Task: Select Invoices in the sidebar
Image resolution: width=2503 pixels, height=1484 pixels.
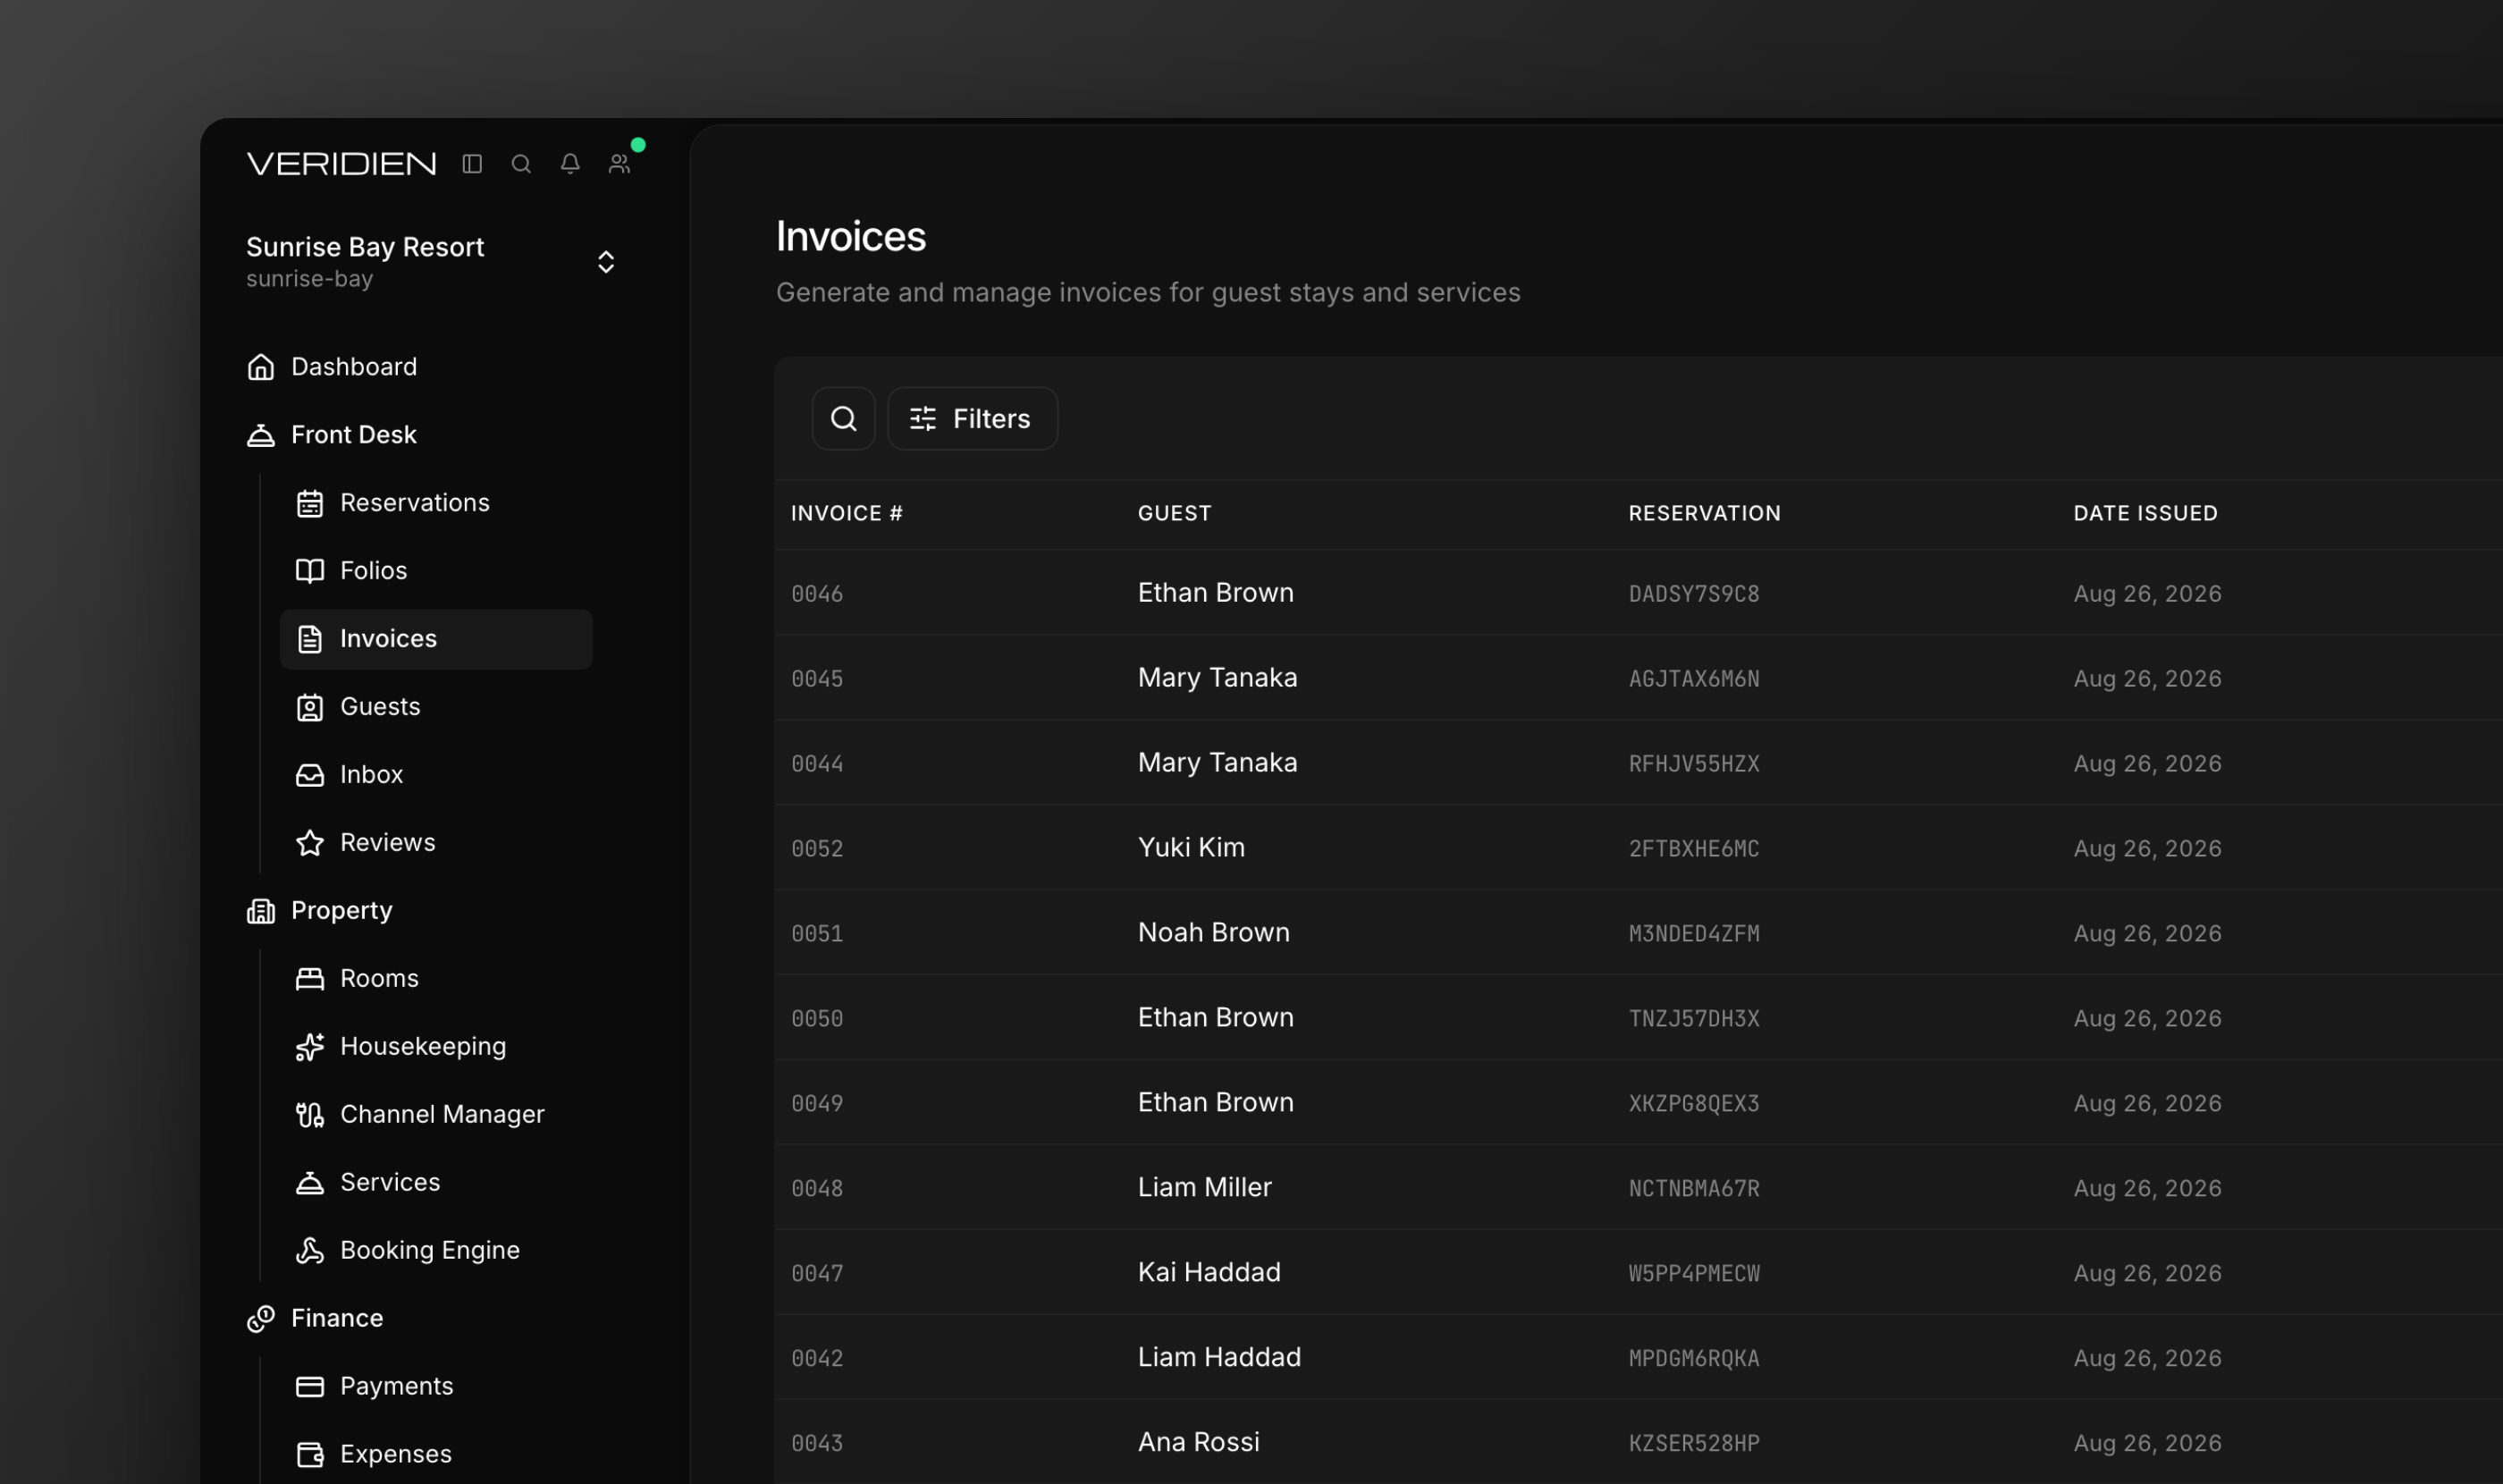Action: pos(436,639)
